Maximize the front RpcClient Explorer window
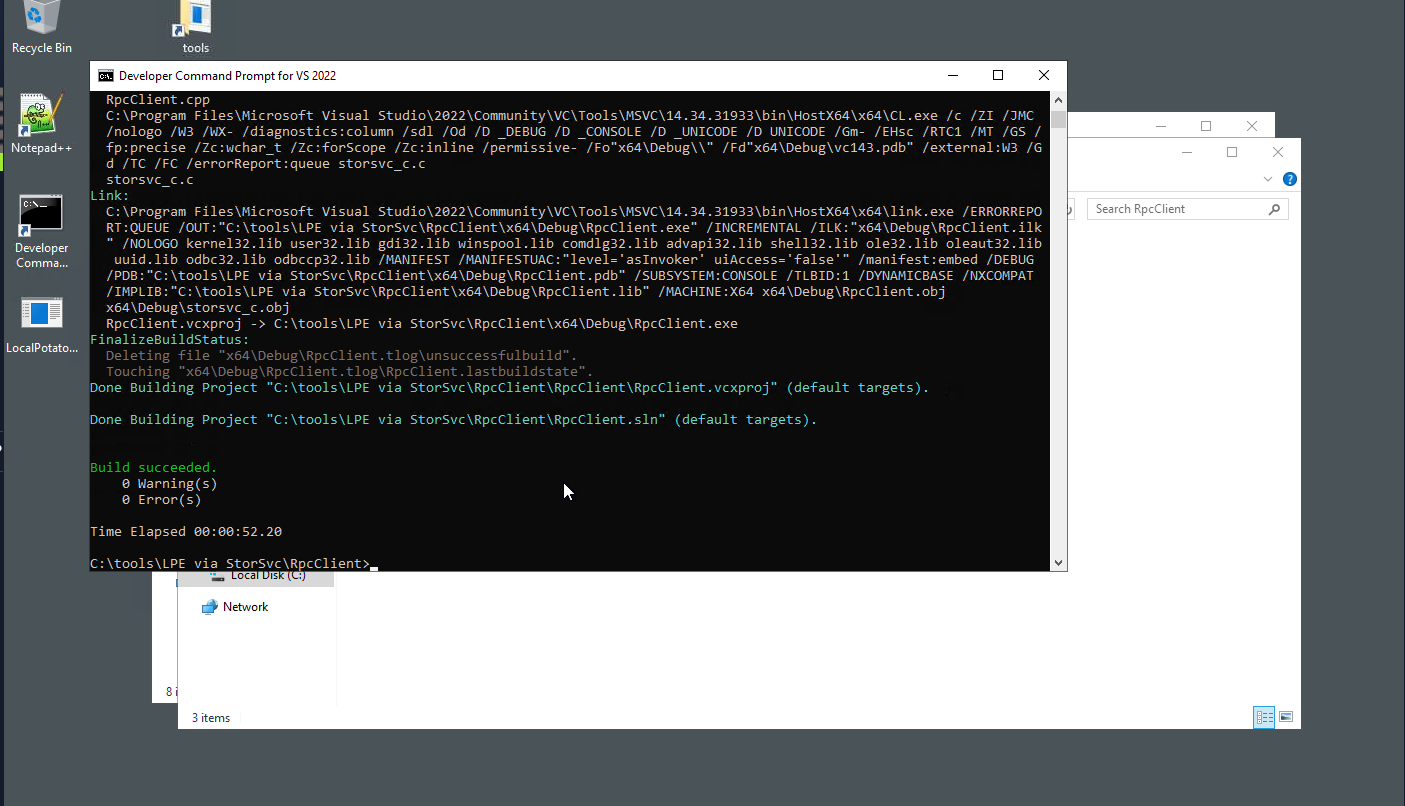Viewport: 1405px width, 806px height. [x=1232, y=152]
